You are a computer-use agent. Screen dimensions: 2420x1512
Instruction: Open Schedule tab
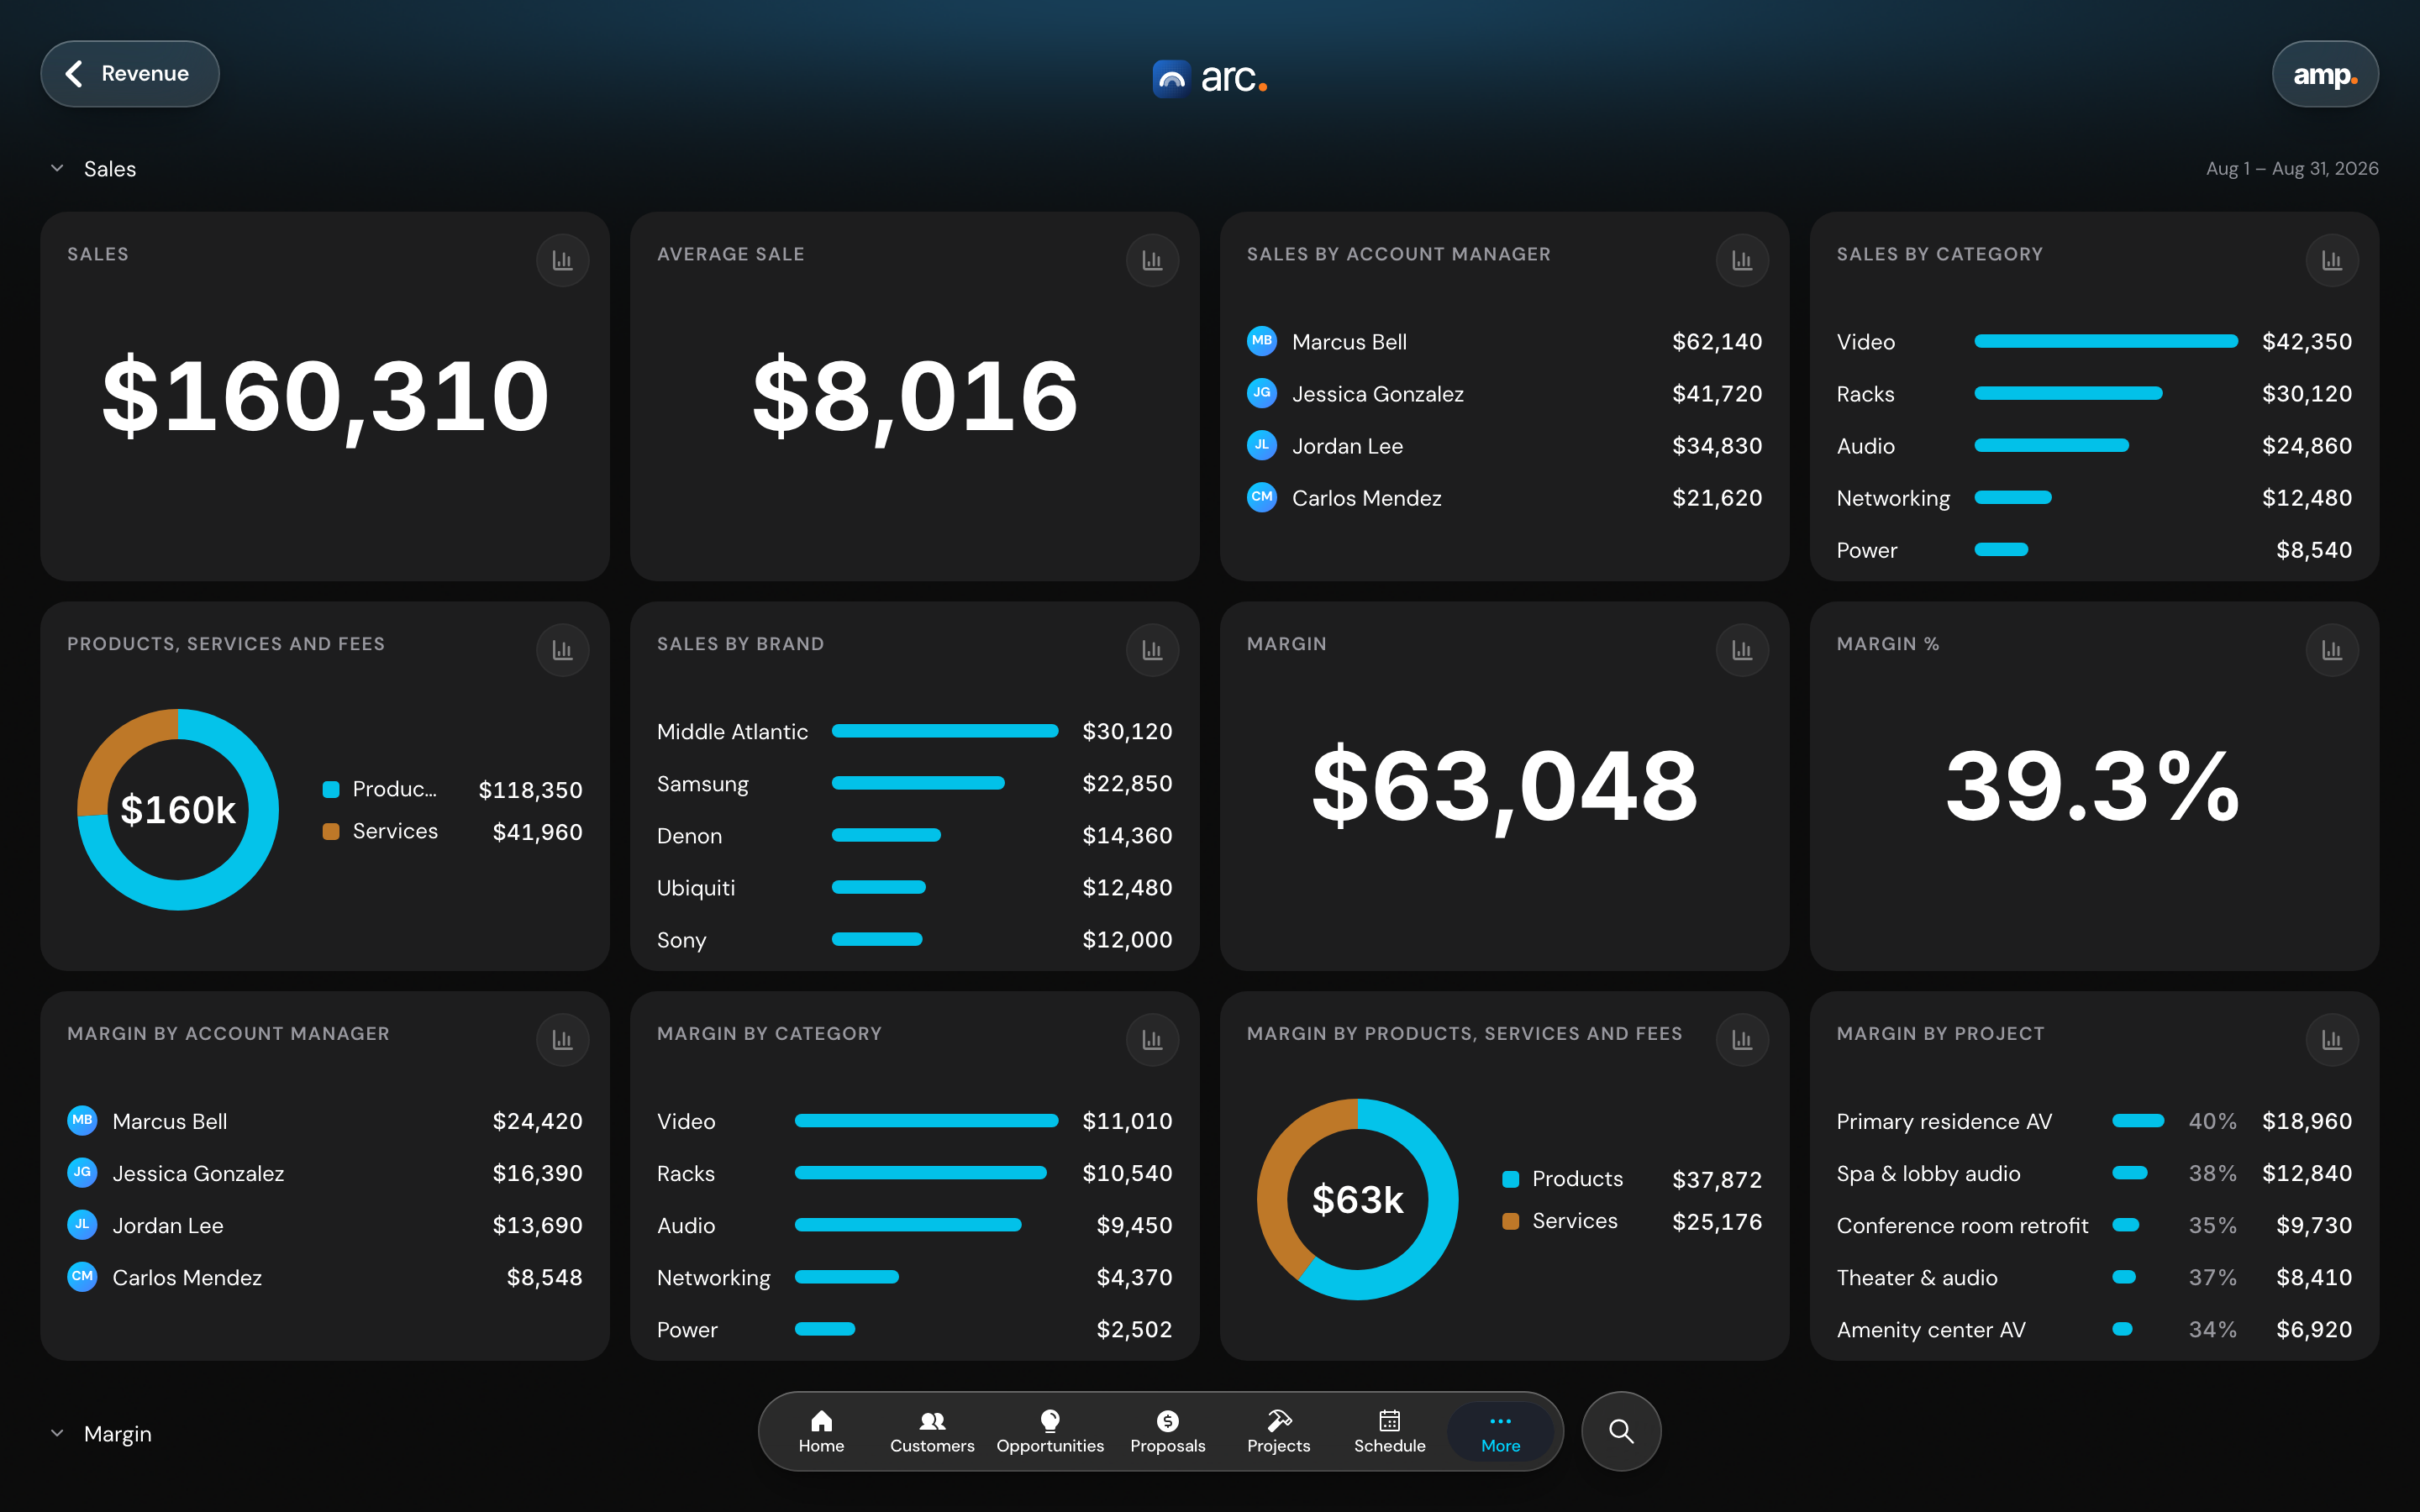(1389, 1431)
